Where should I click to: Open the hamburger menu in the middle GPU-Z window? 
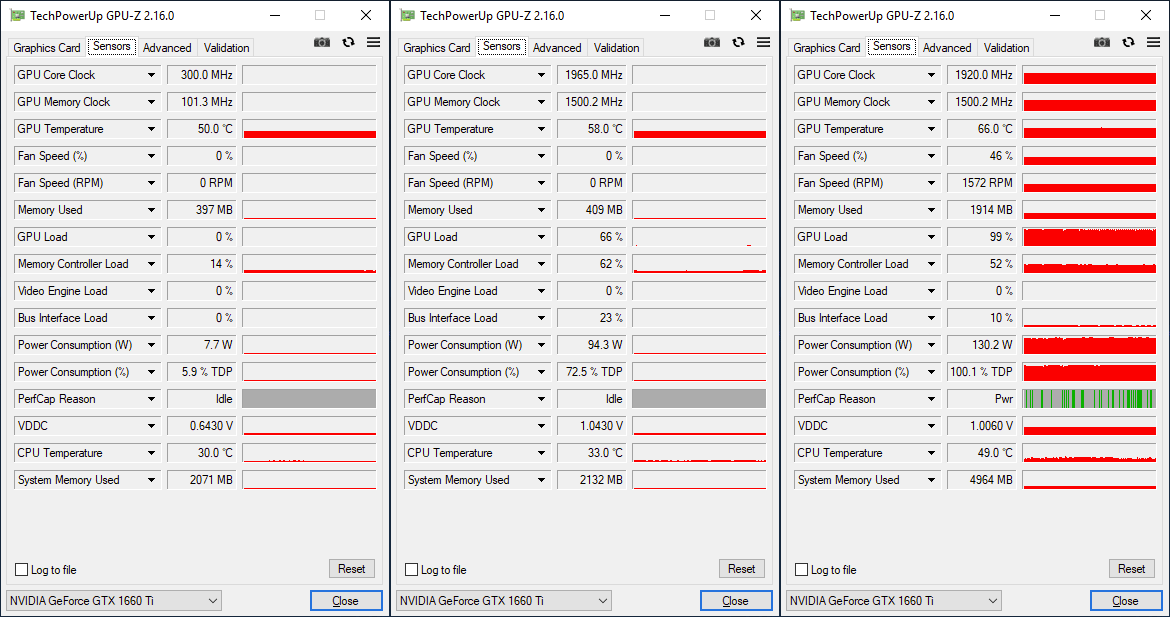click(763, 42)
